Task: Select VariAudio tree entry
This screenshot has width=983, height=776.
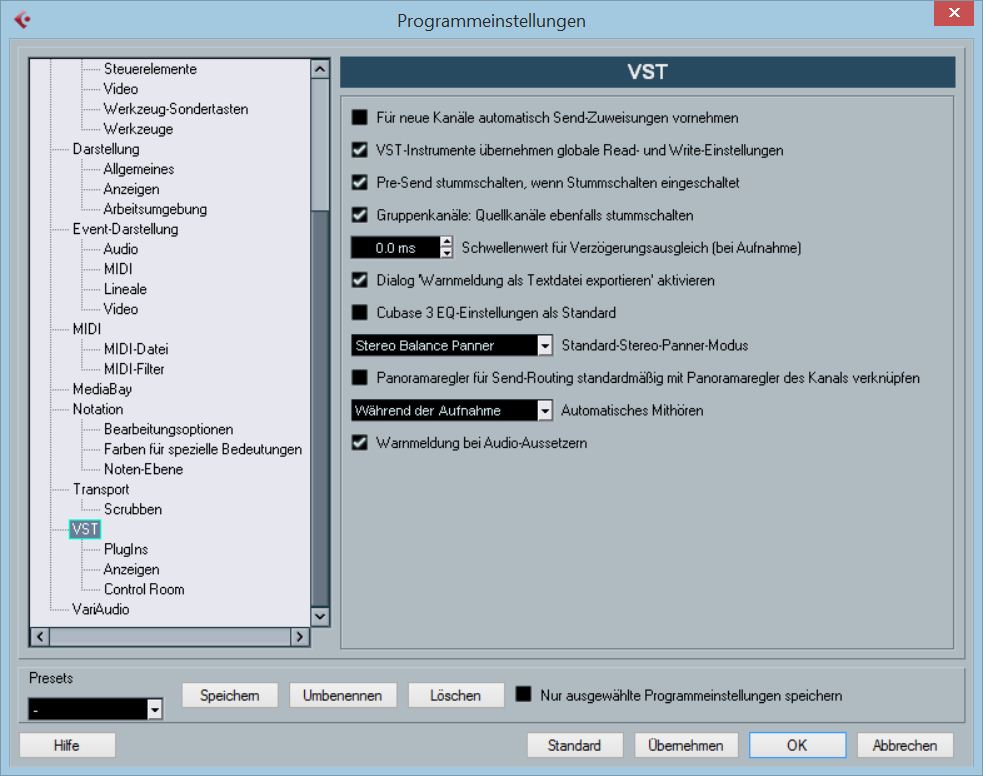Action: click(101, 609)
